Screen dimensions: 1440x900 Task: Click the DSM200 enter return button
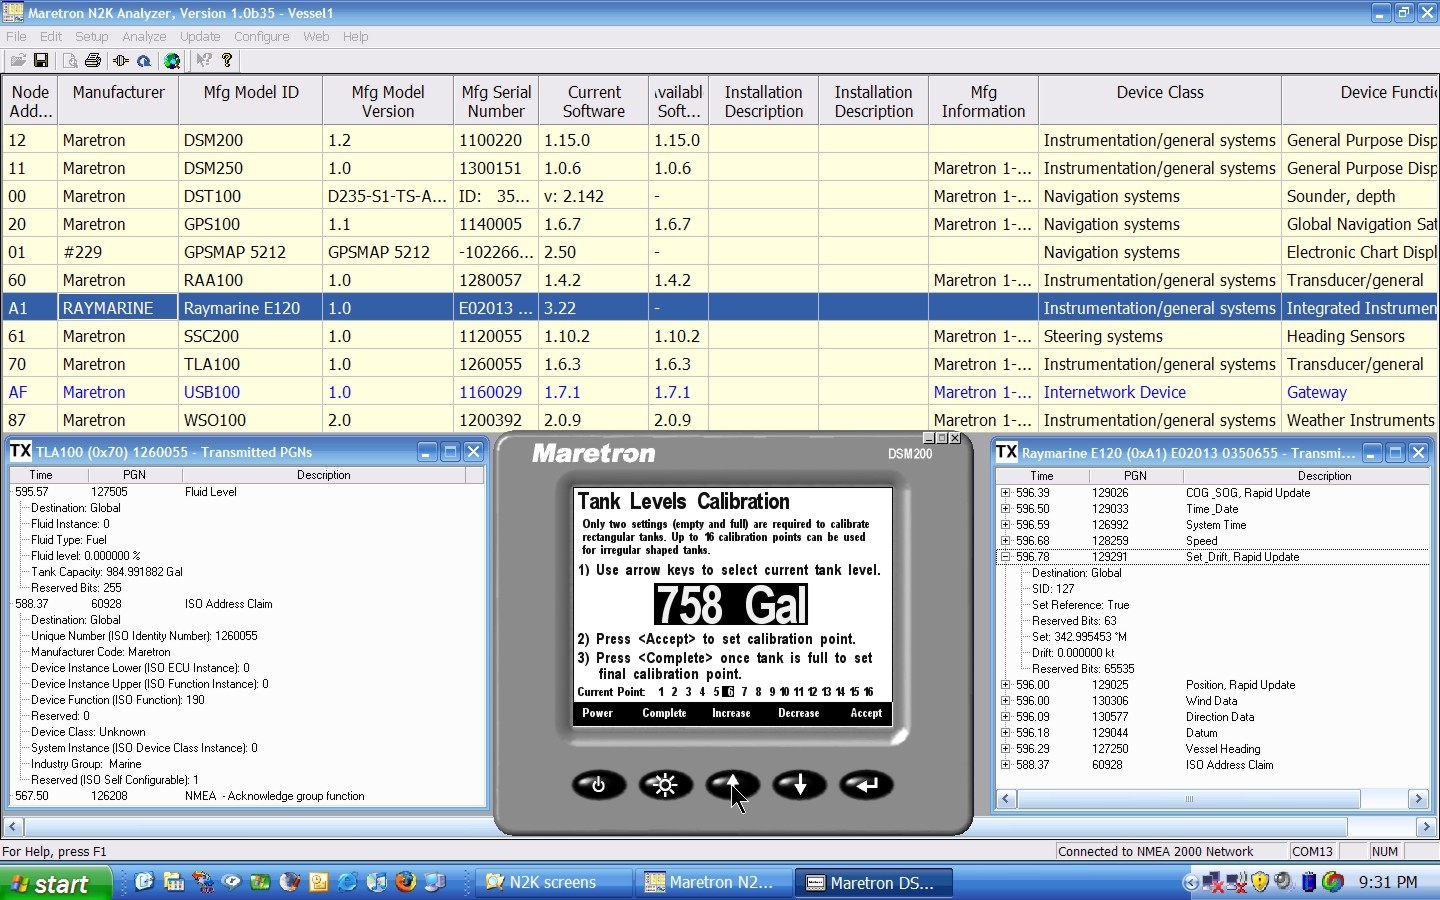(x=867, y=785)
